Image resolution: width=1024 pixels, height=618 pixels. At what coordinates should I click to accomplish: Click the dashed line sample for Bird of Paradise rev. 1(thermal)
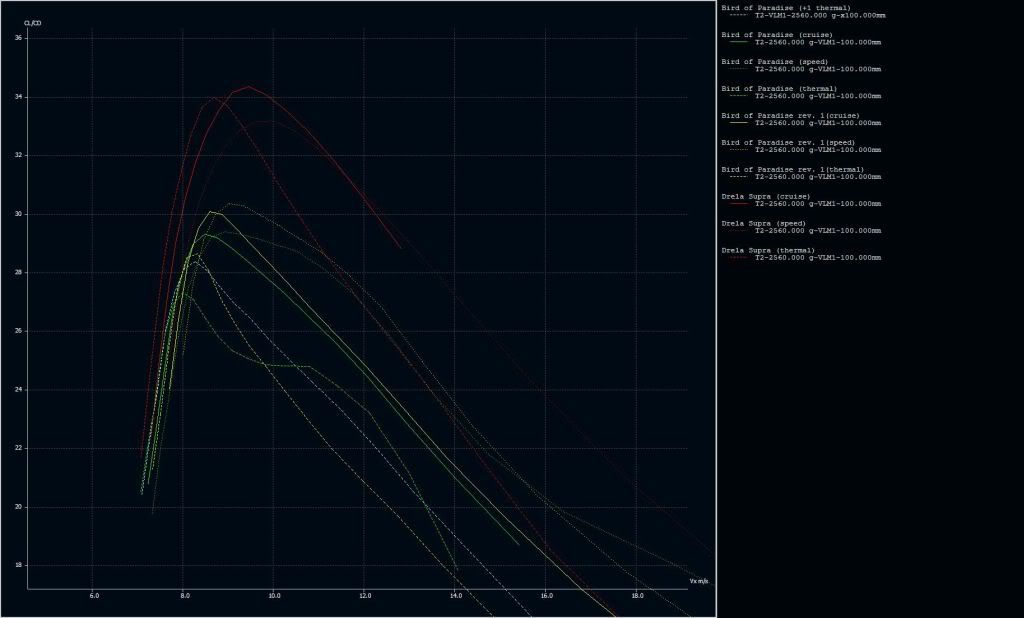pos(739,176)
